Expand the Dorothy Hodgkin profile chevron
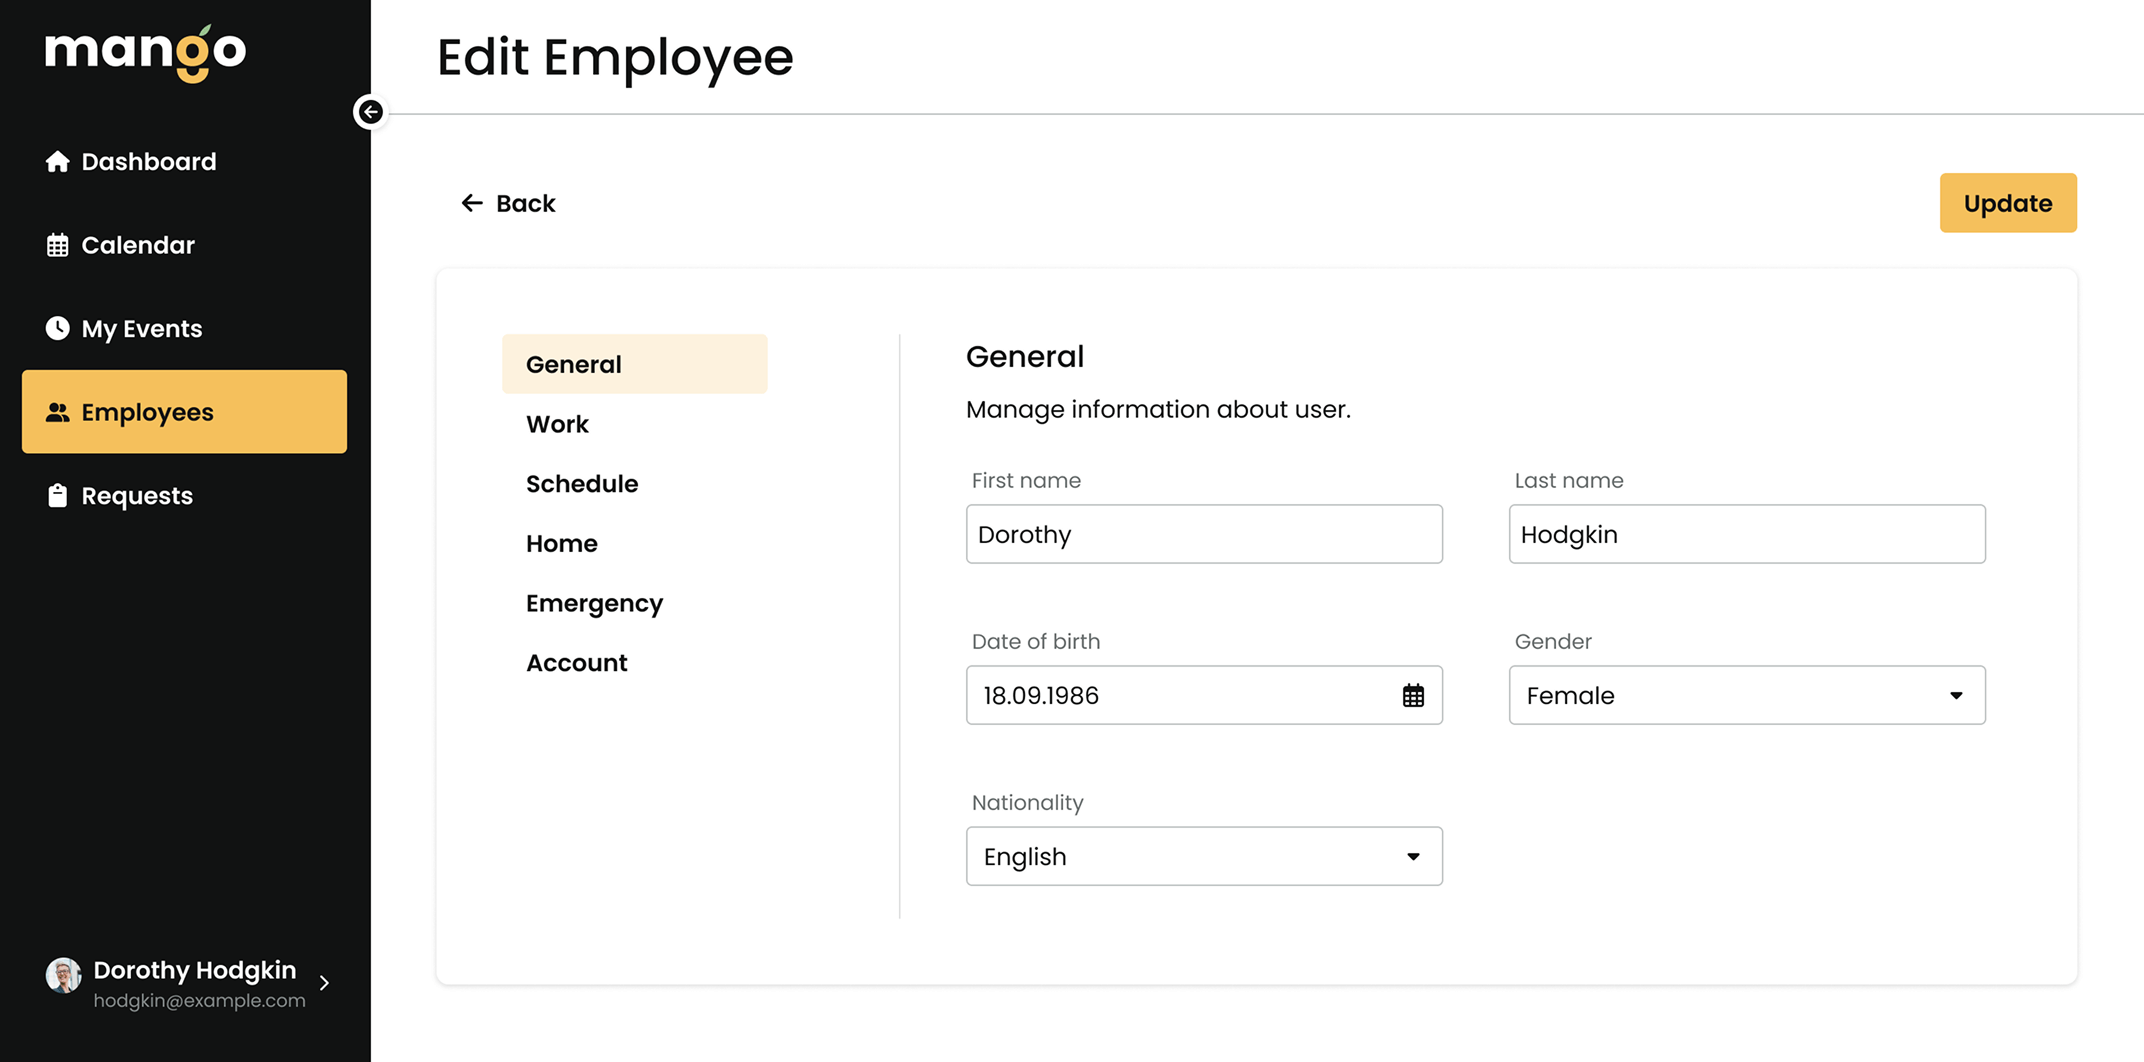Image resolution: width=2144 pixels, height=1062 pixels. (x=324, y=983)
